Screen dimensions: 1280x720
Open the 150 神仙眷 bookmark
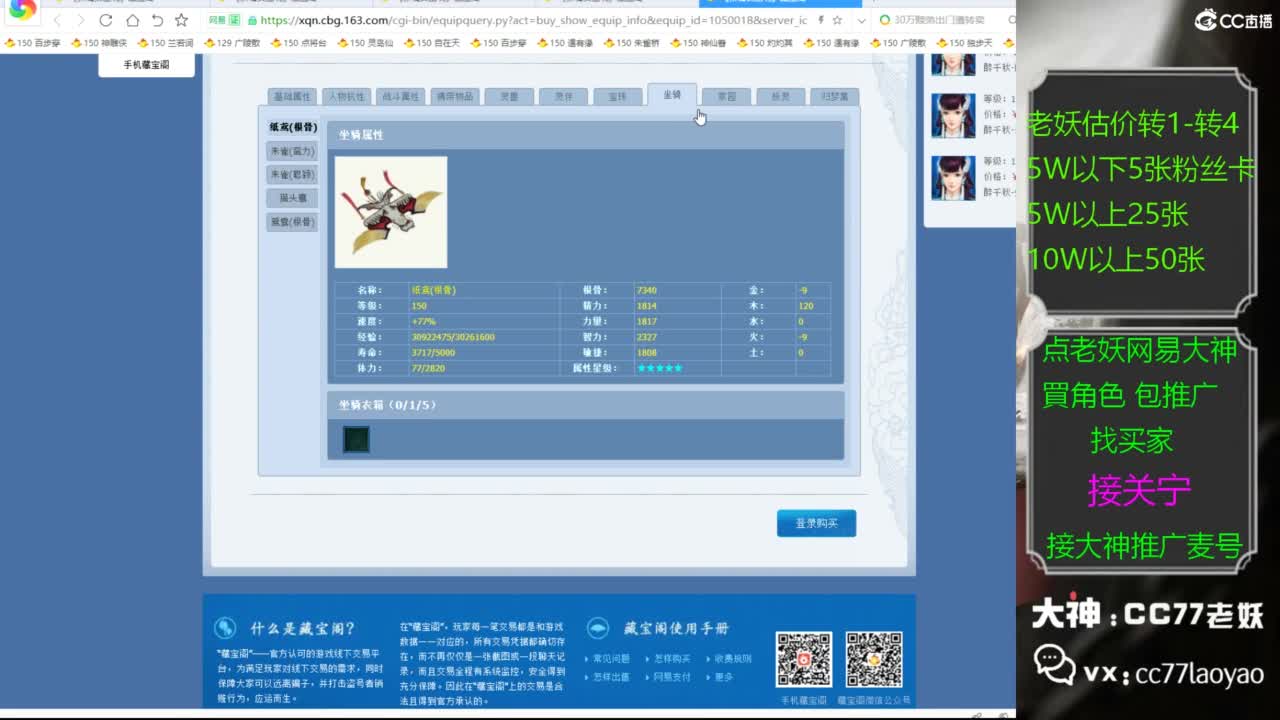pyautogui.click(x=698, y=43)
